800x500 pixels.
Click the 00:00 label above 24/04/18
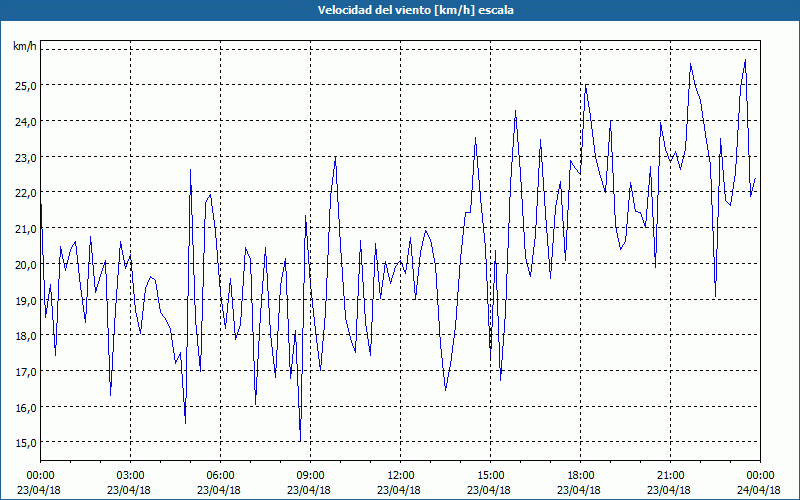click(761, 476)
